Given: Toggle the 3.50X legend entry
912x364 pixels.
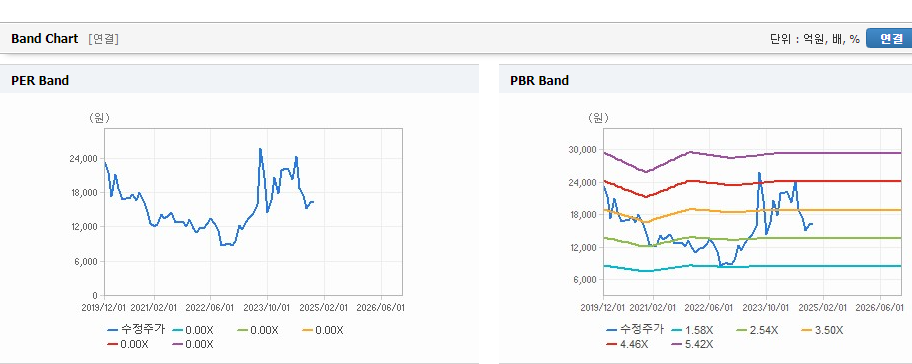Looking at the screenshot, I should click(x=822, y=330).
